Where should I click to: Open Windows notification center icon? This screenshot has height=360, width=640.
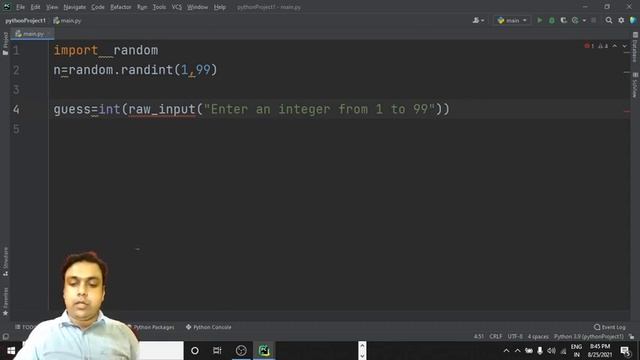[625, 351]
